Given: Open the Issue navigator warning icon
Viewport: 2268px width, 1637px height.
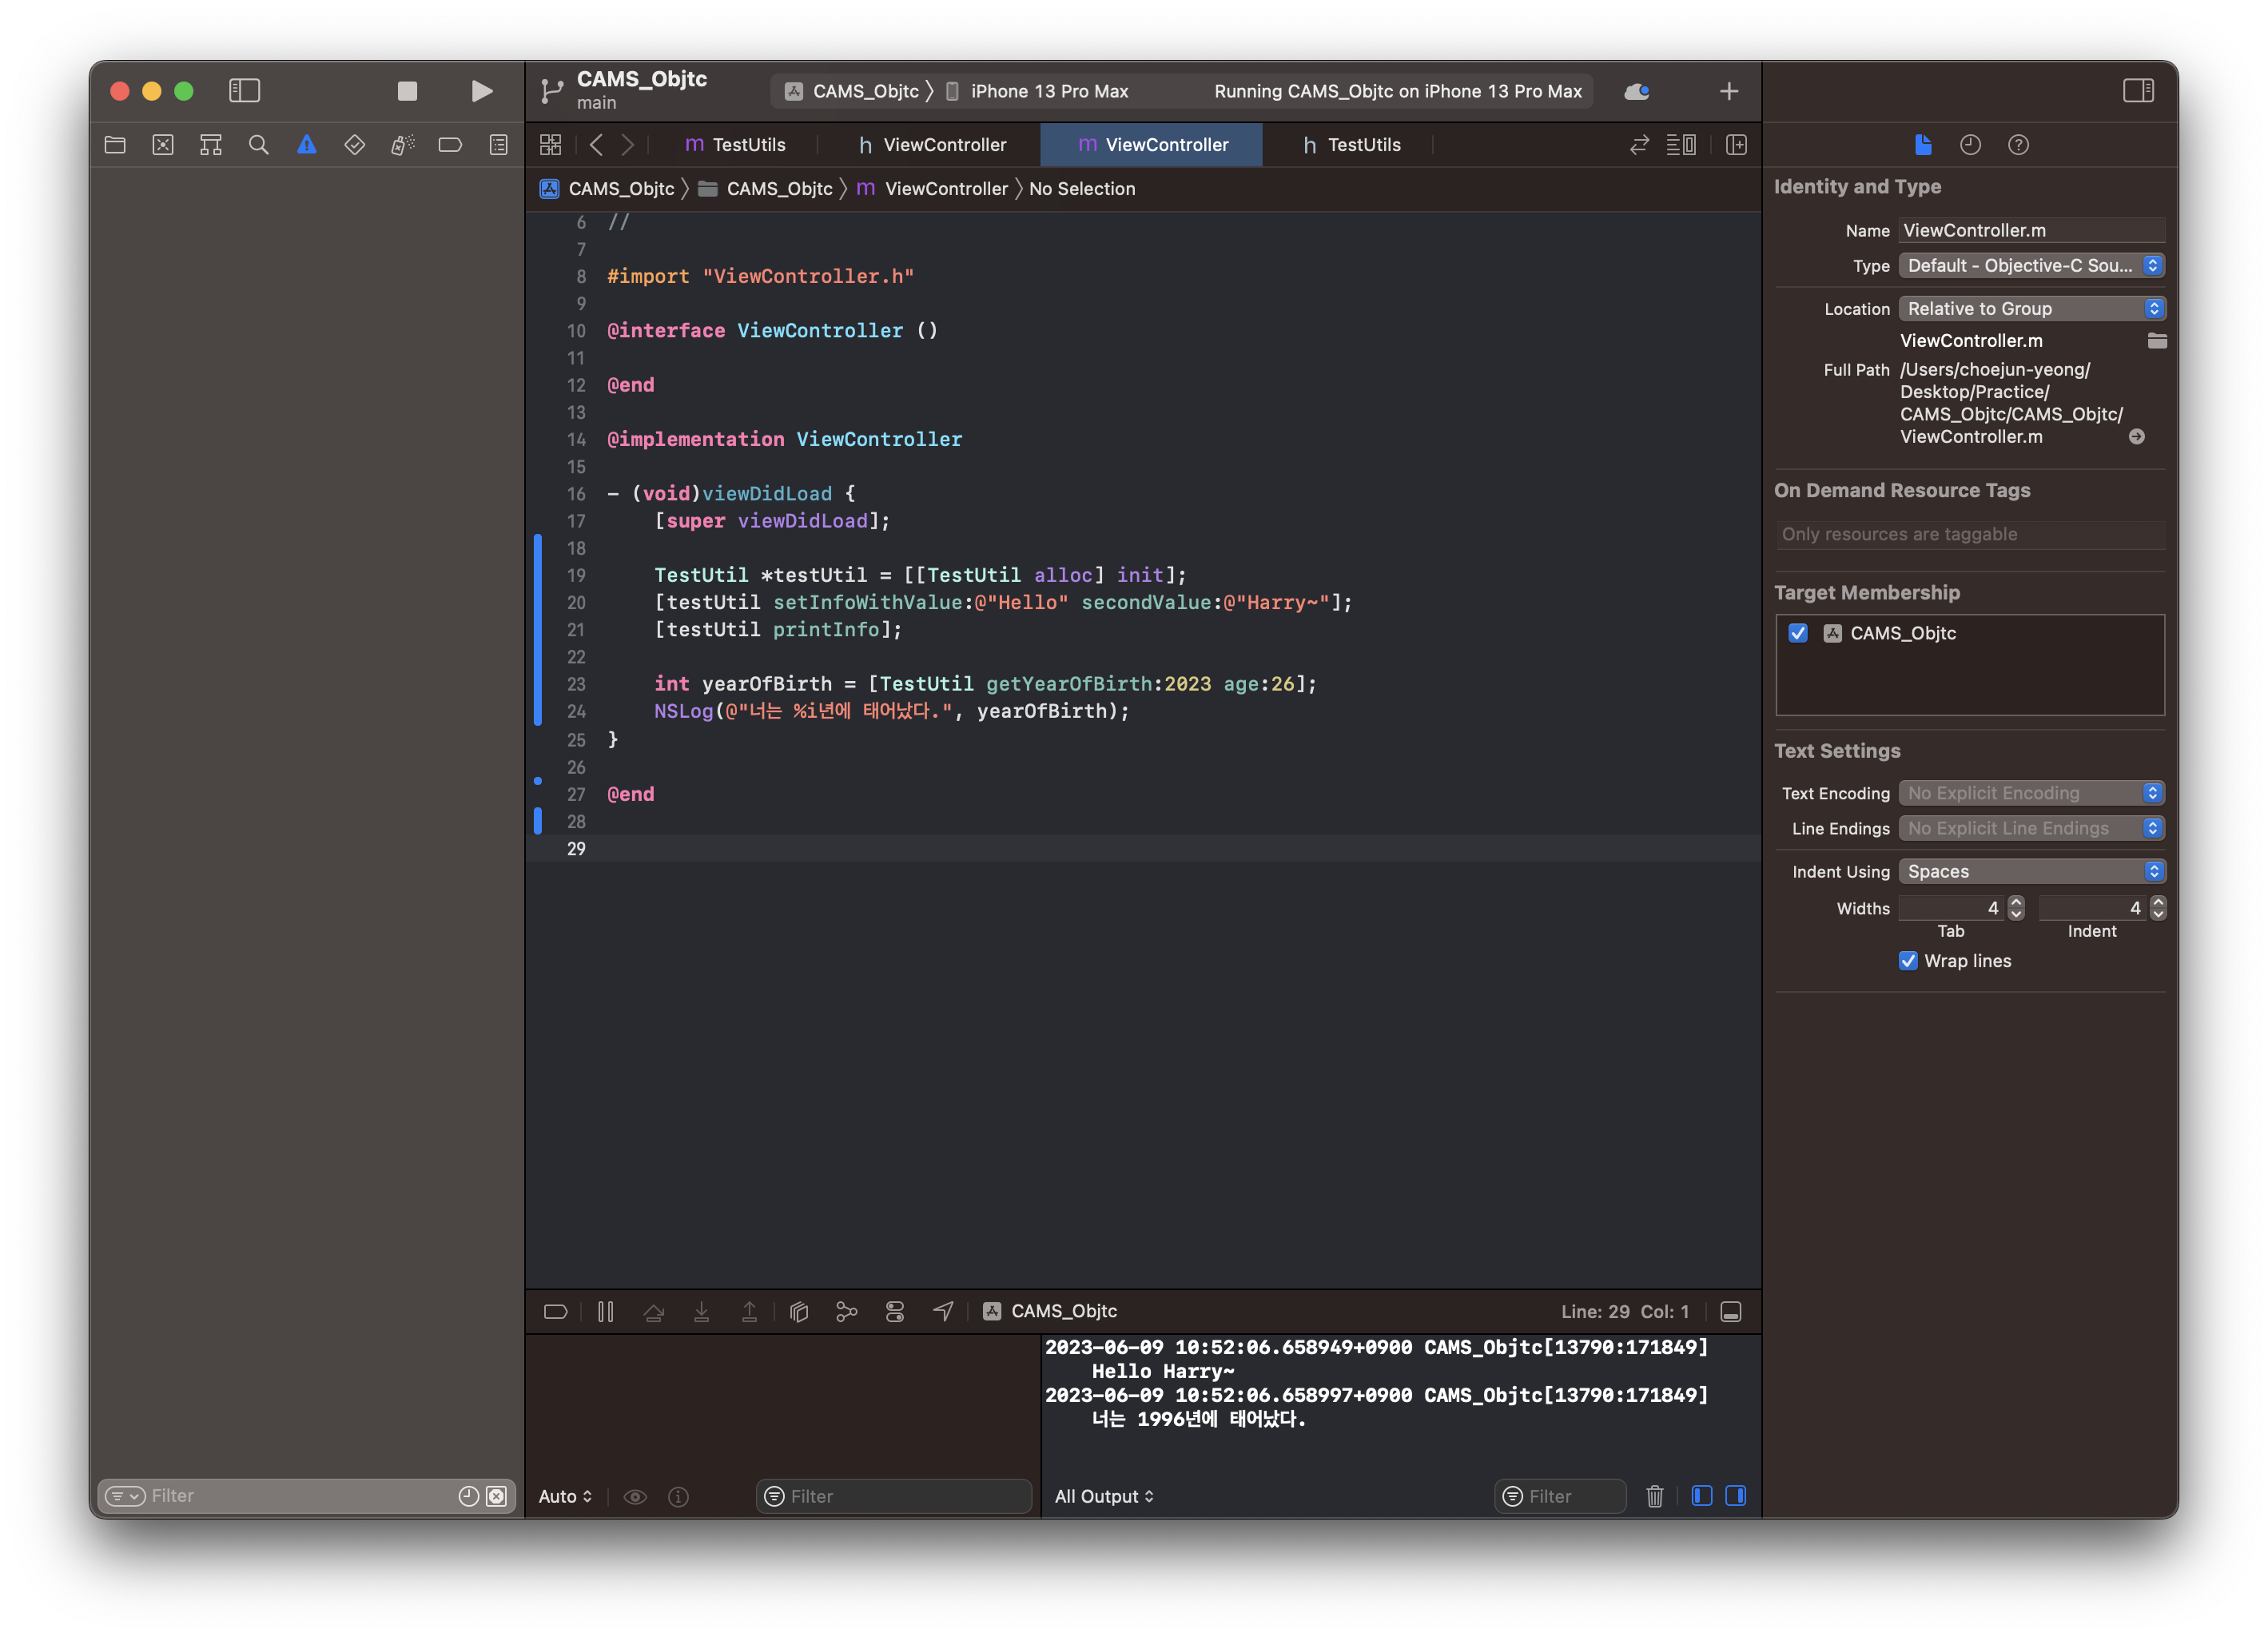Looking at the screenshot, I should pos(306,145).
